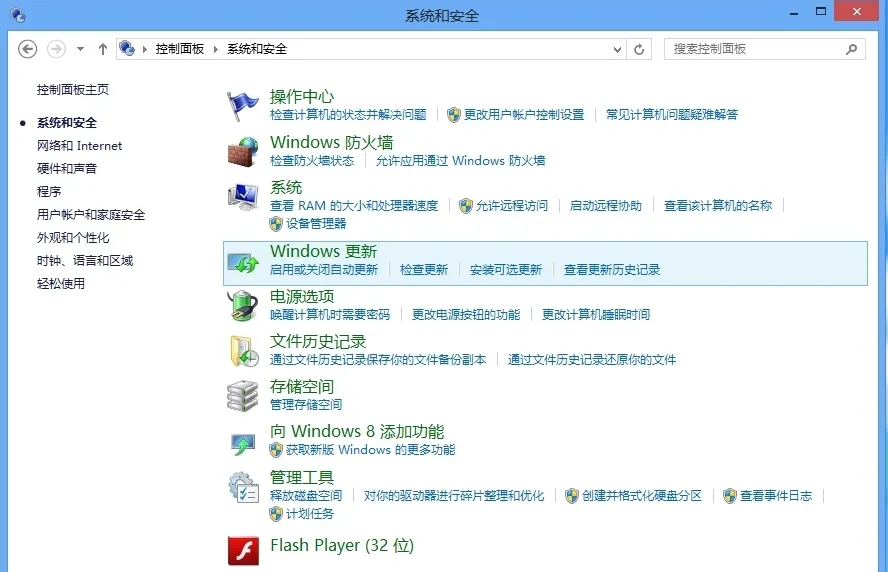
Task: Click the red Flash Player icon
Action: click(x=244, y=550)
